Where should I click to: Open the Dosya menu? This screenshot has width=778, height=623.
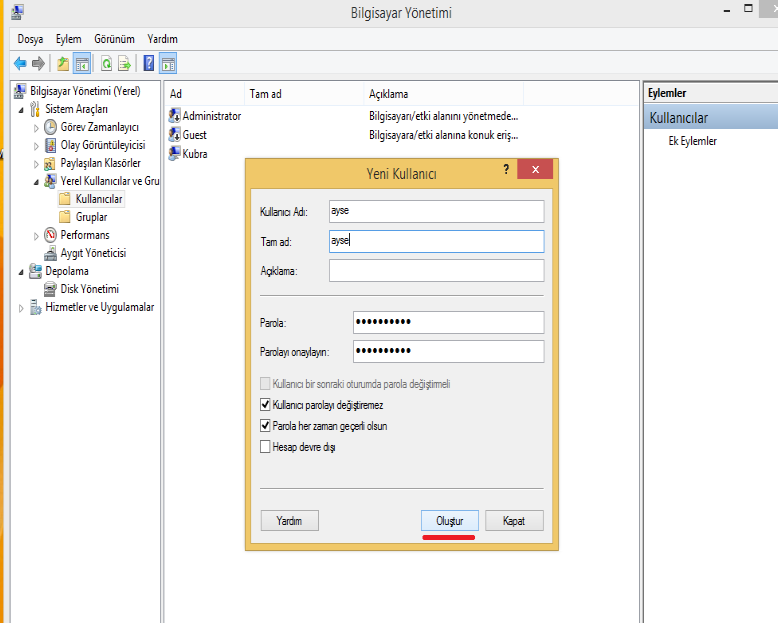pyautogui.click(x=30, y=39)
